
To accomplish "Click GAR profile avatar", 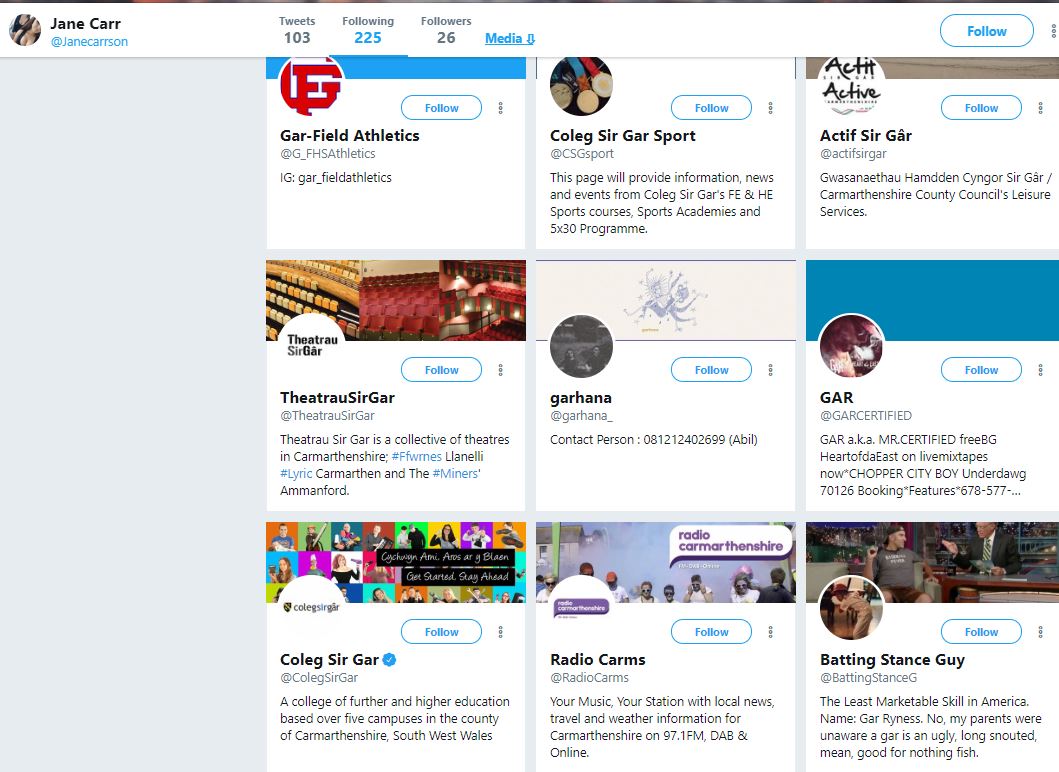I will (851, 346).
